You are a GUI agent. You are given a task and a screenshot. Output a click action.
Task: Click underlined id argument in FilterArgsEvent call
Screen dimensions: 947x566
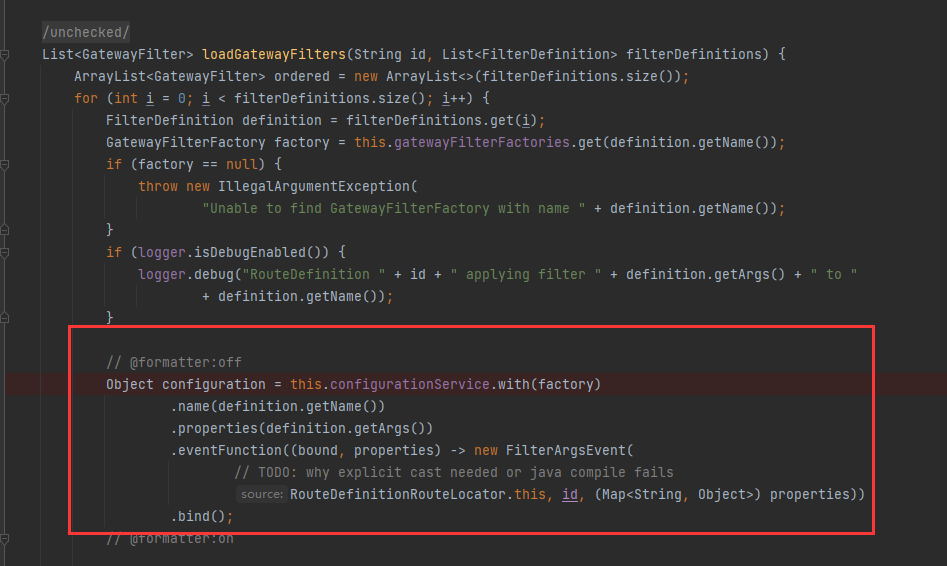[x=570, y=495]
